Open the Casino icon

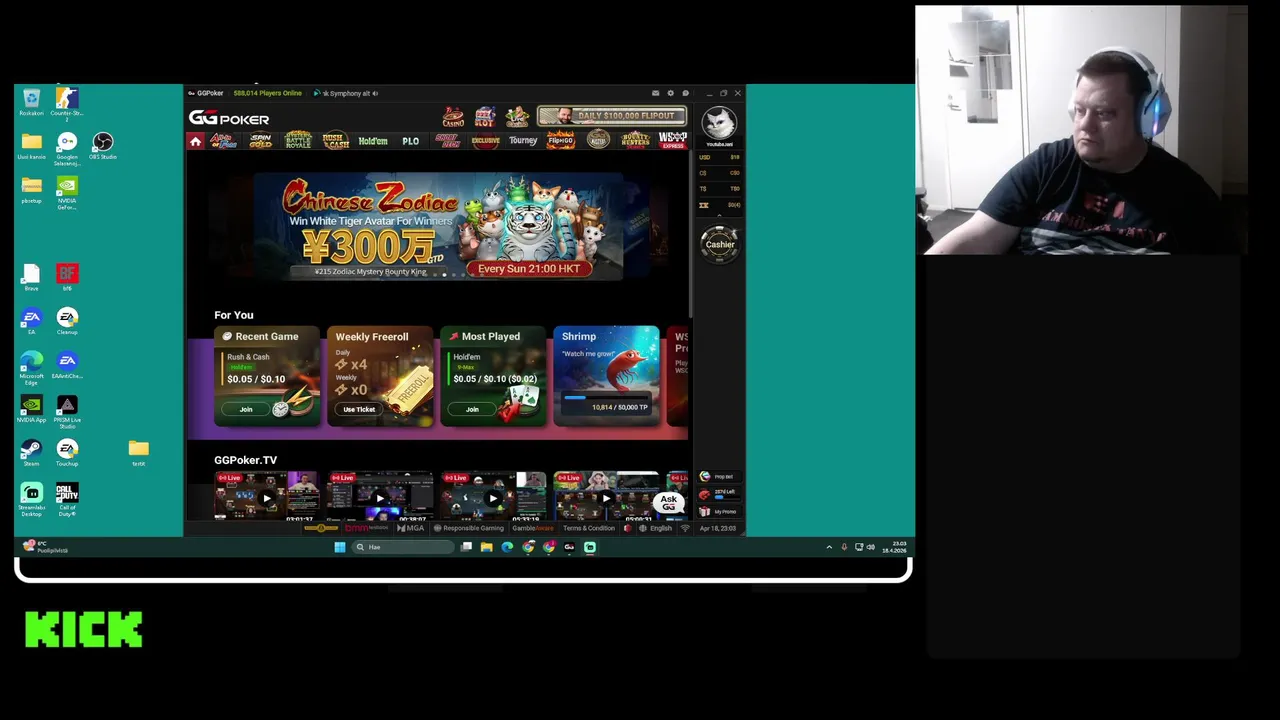pyautogui.click(x=454, y=117)
